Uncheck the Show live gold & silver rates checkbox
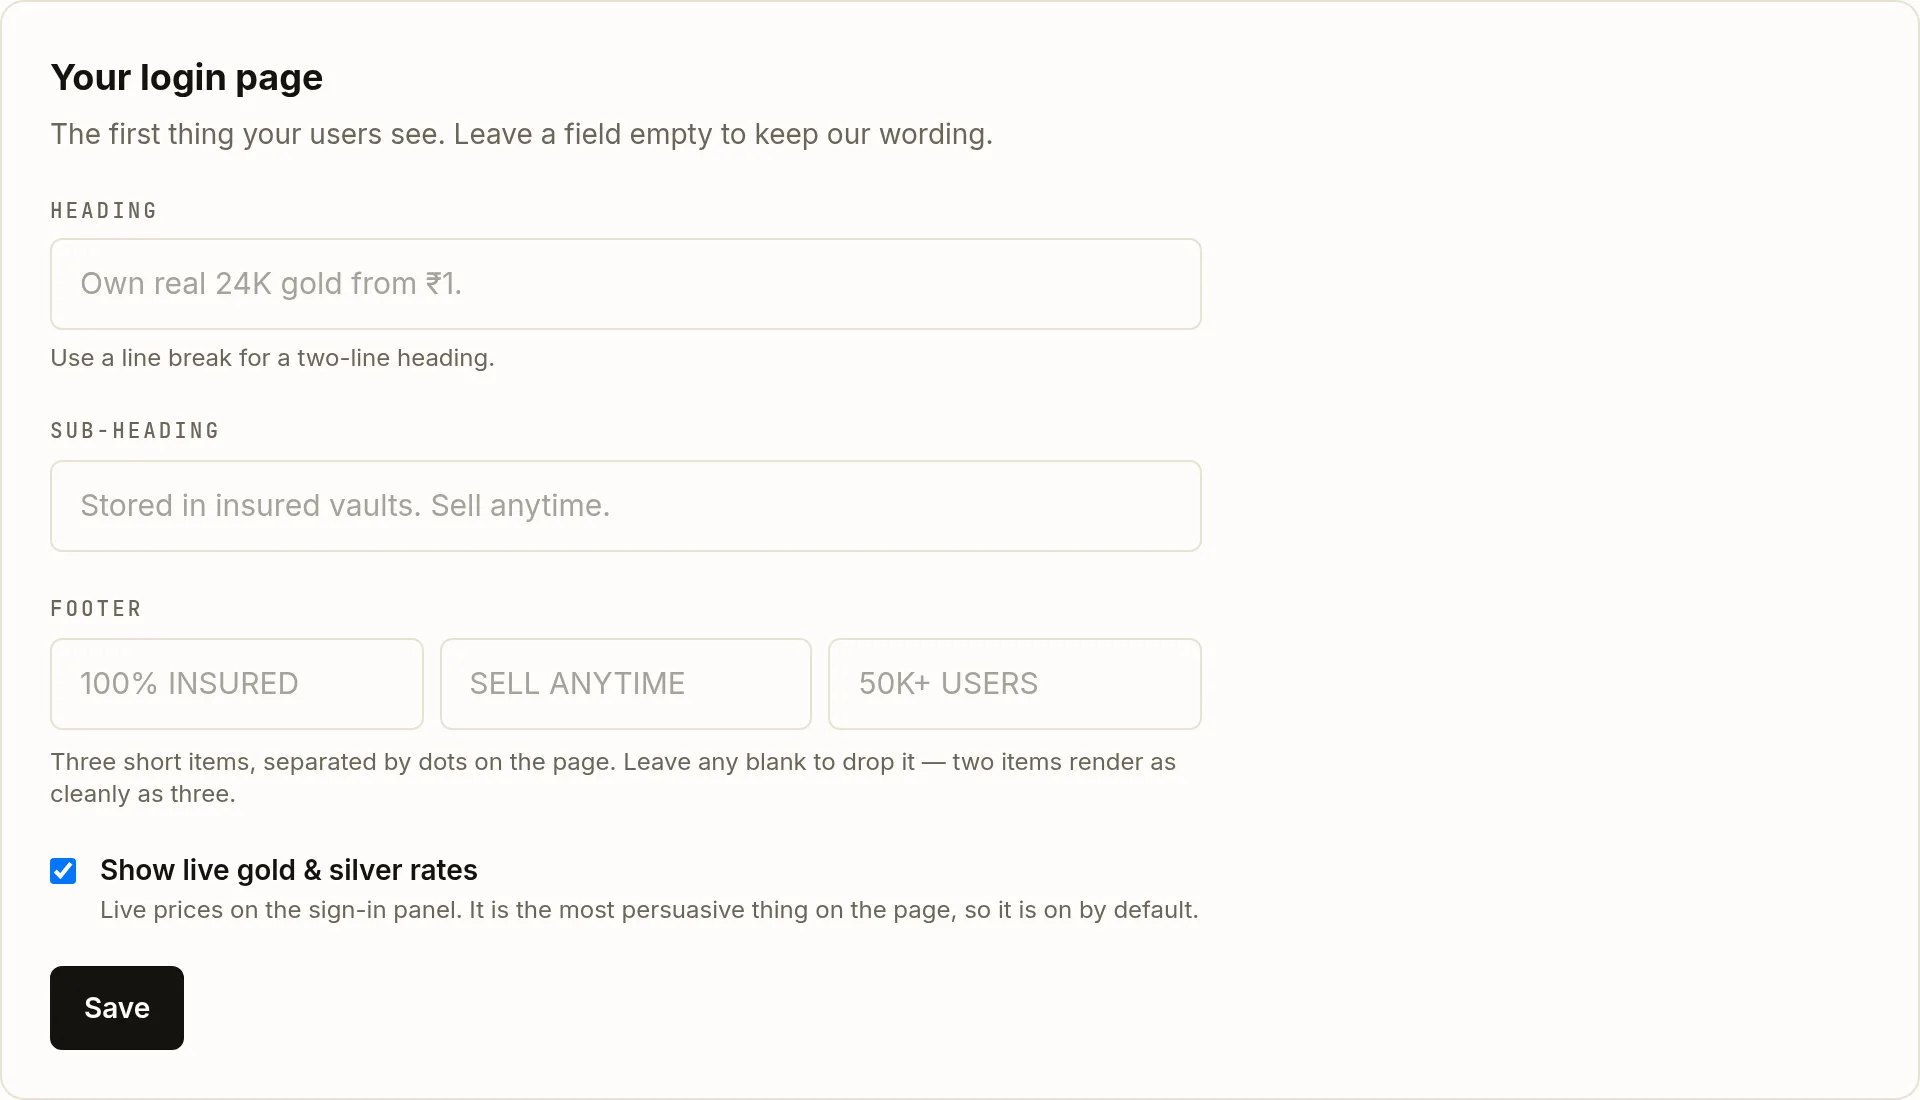Viewport: 1920px width, 1100px height. pos(63,871)
